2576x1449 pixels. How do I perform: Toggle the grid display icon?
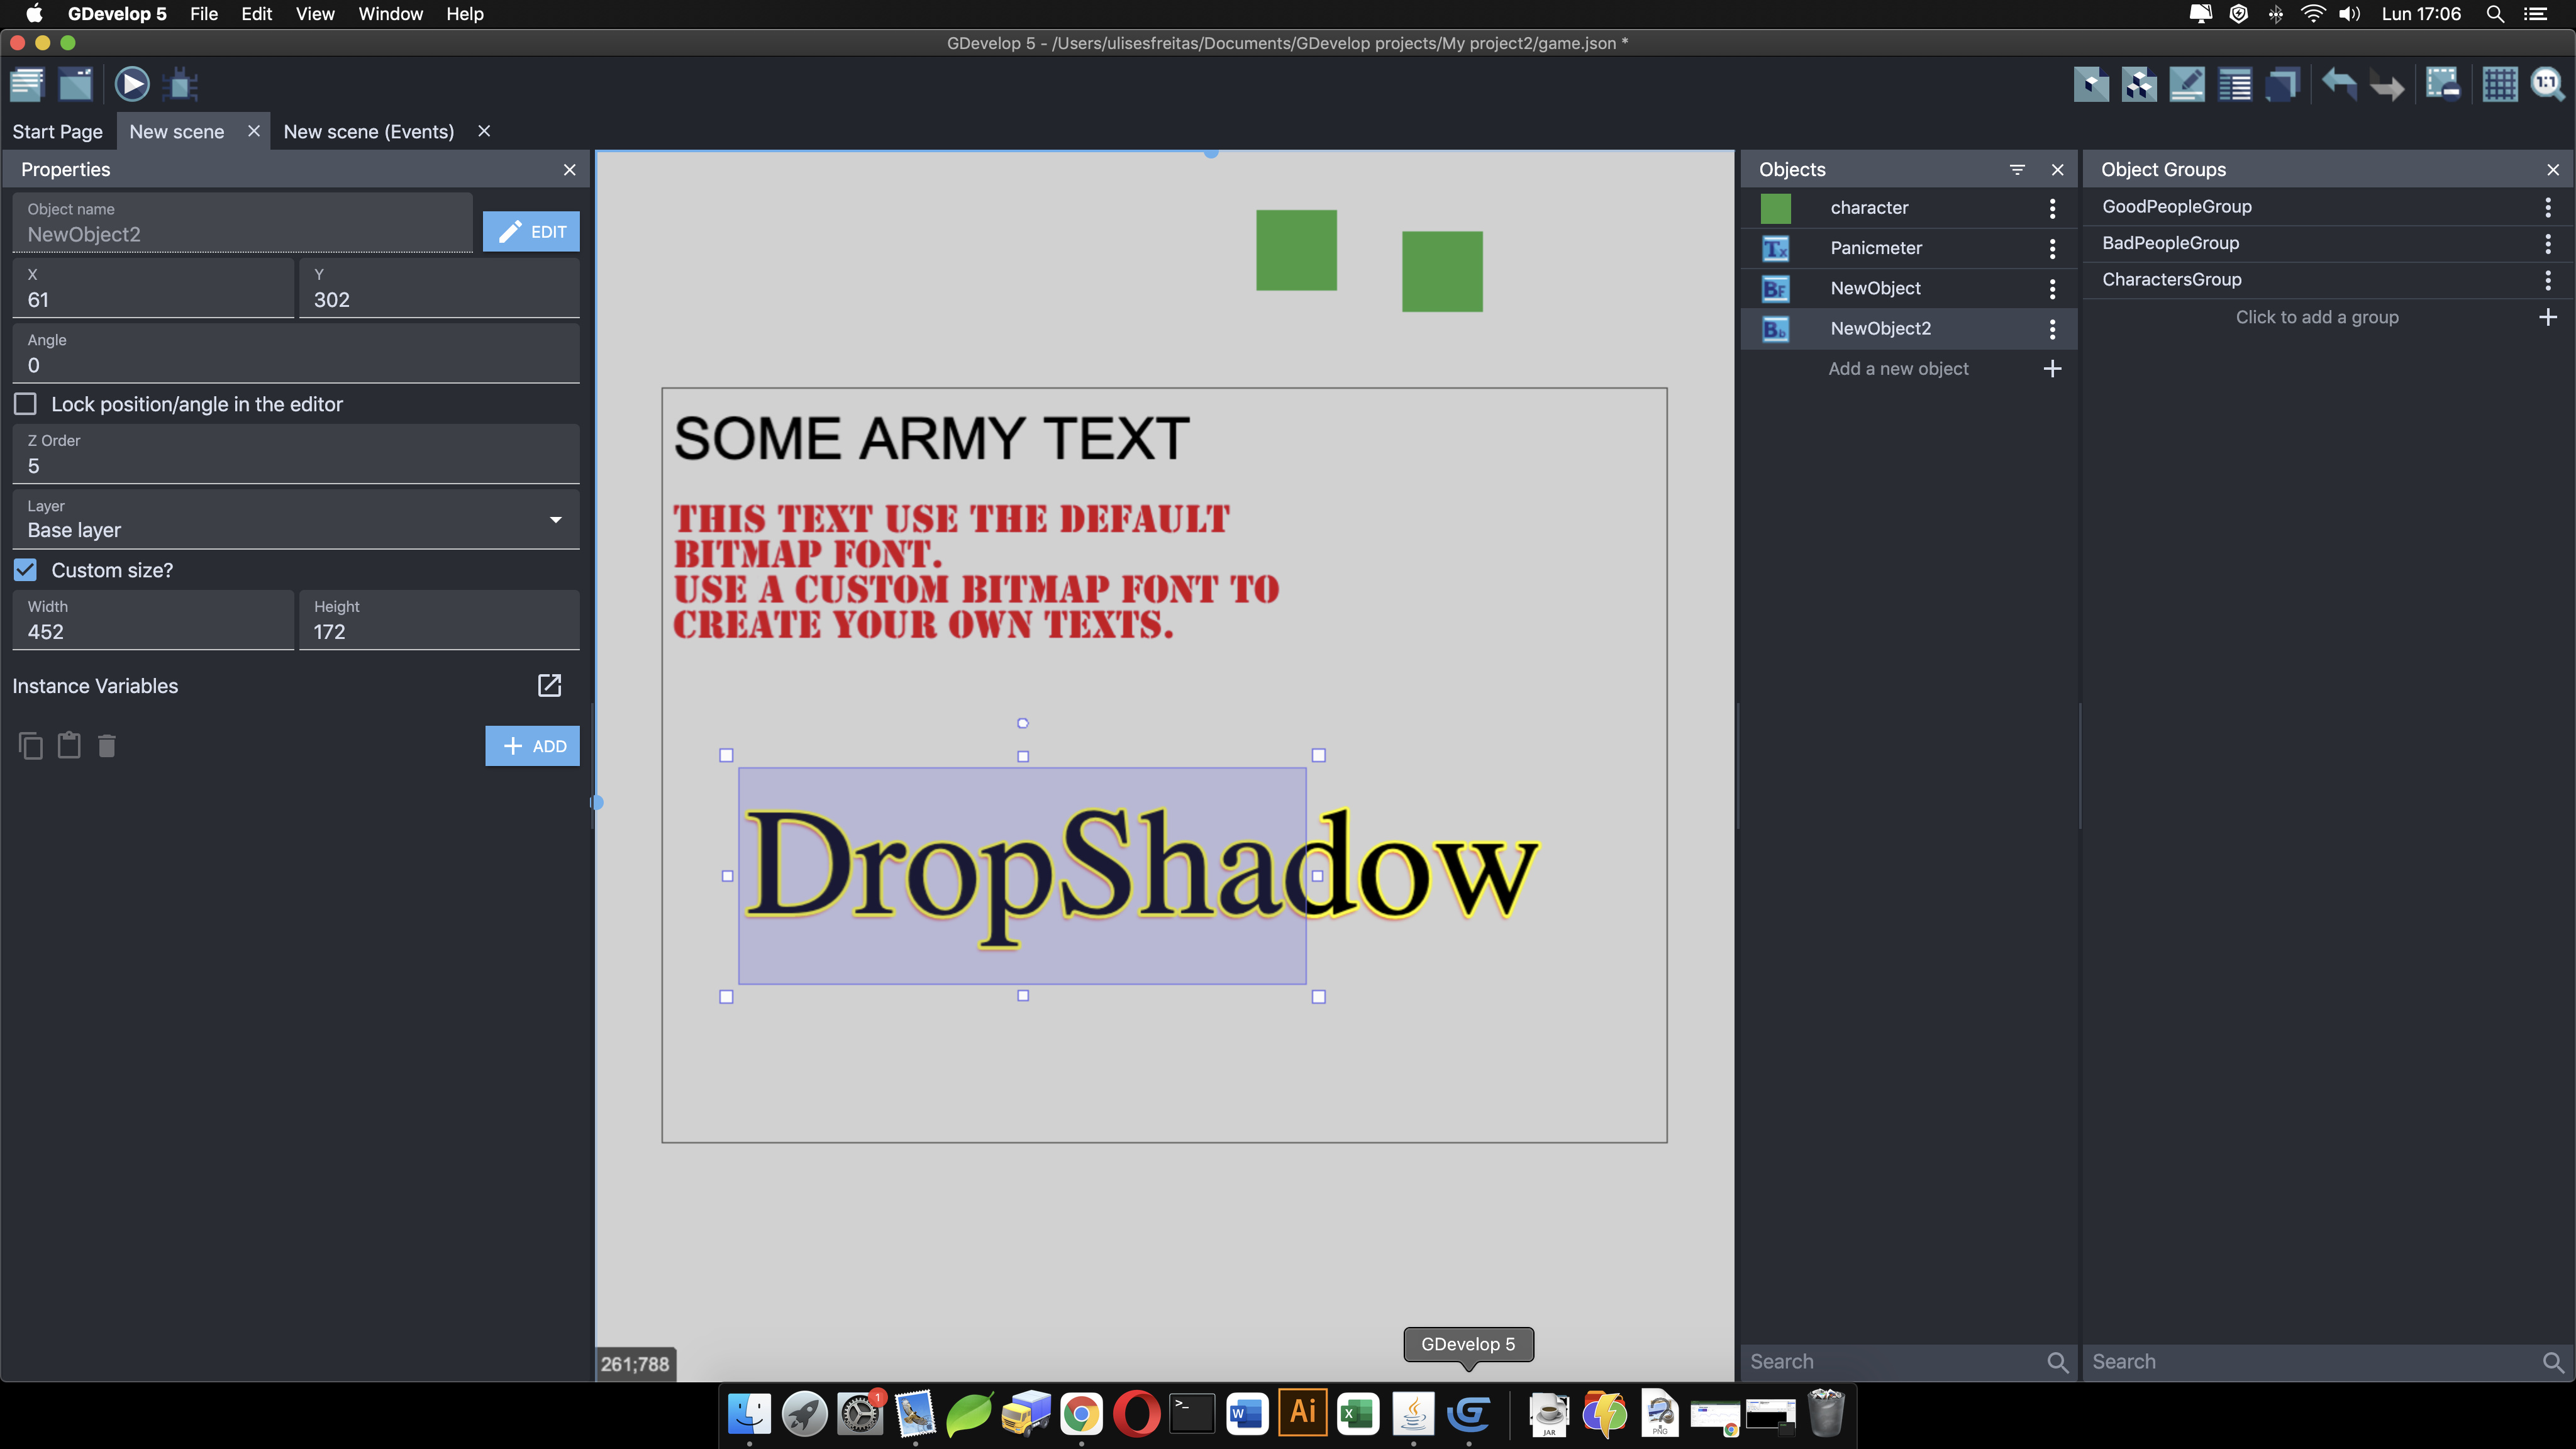click(2499, 85)
